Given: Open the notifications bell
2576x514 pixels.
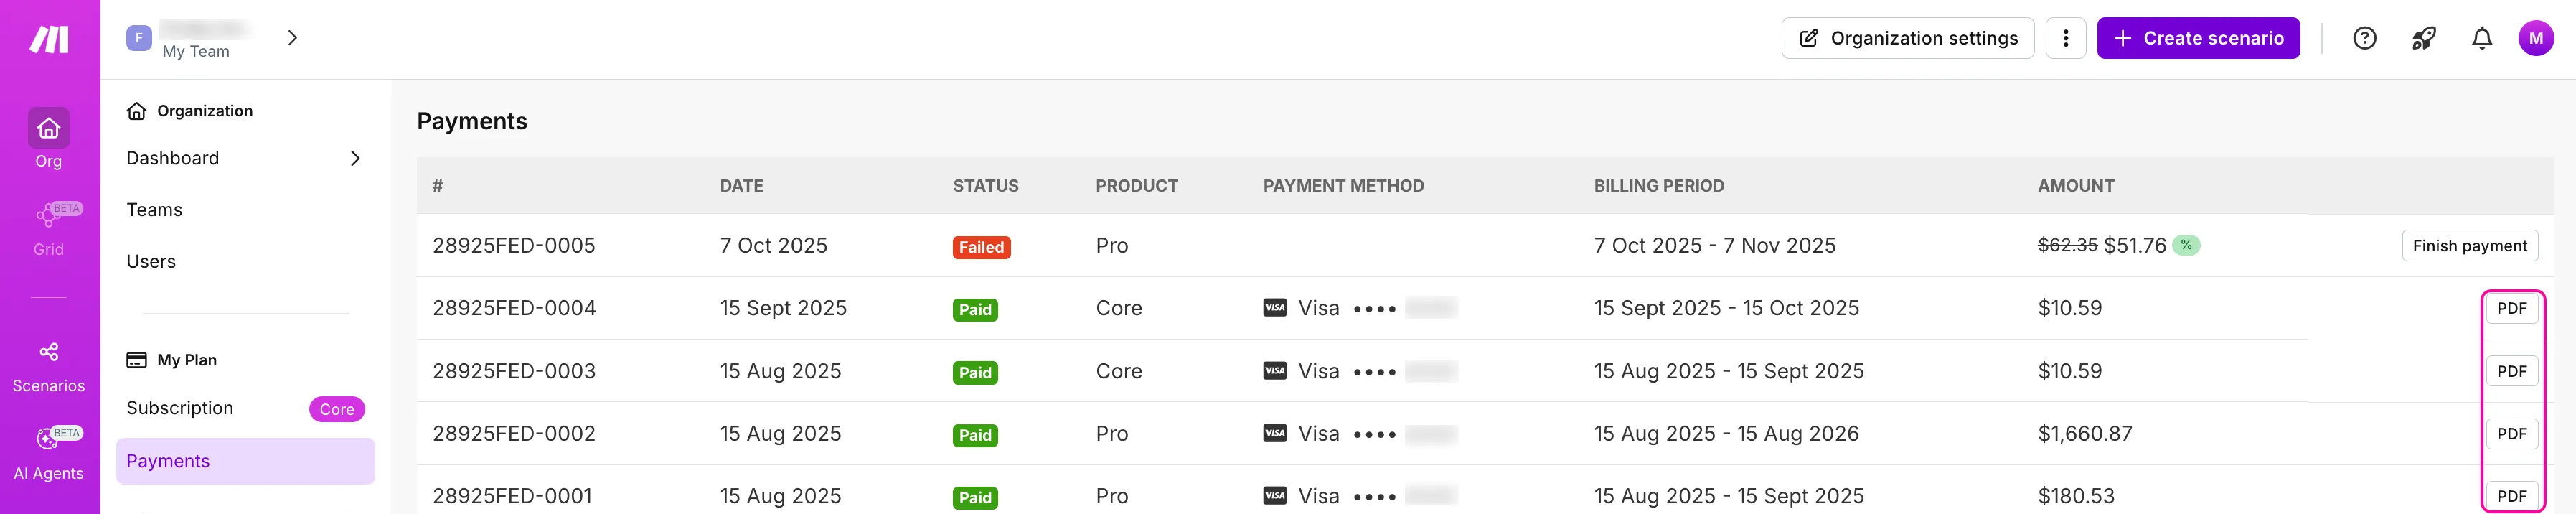Looking at the screenshot, I should pyautogui.click(x=2482, y=38).
